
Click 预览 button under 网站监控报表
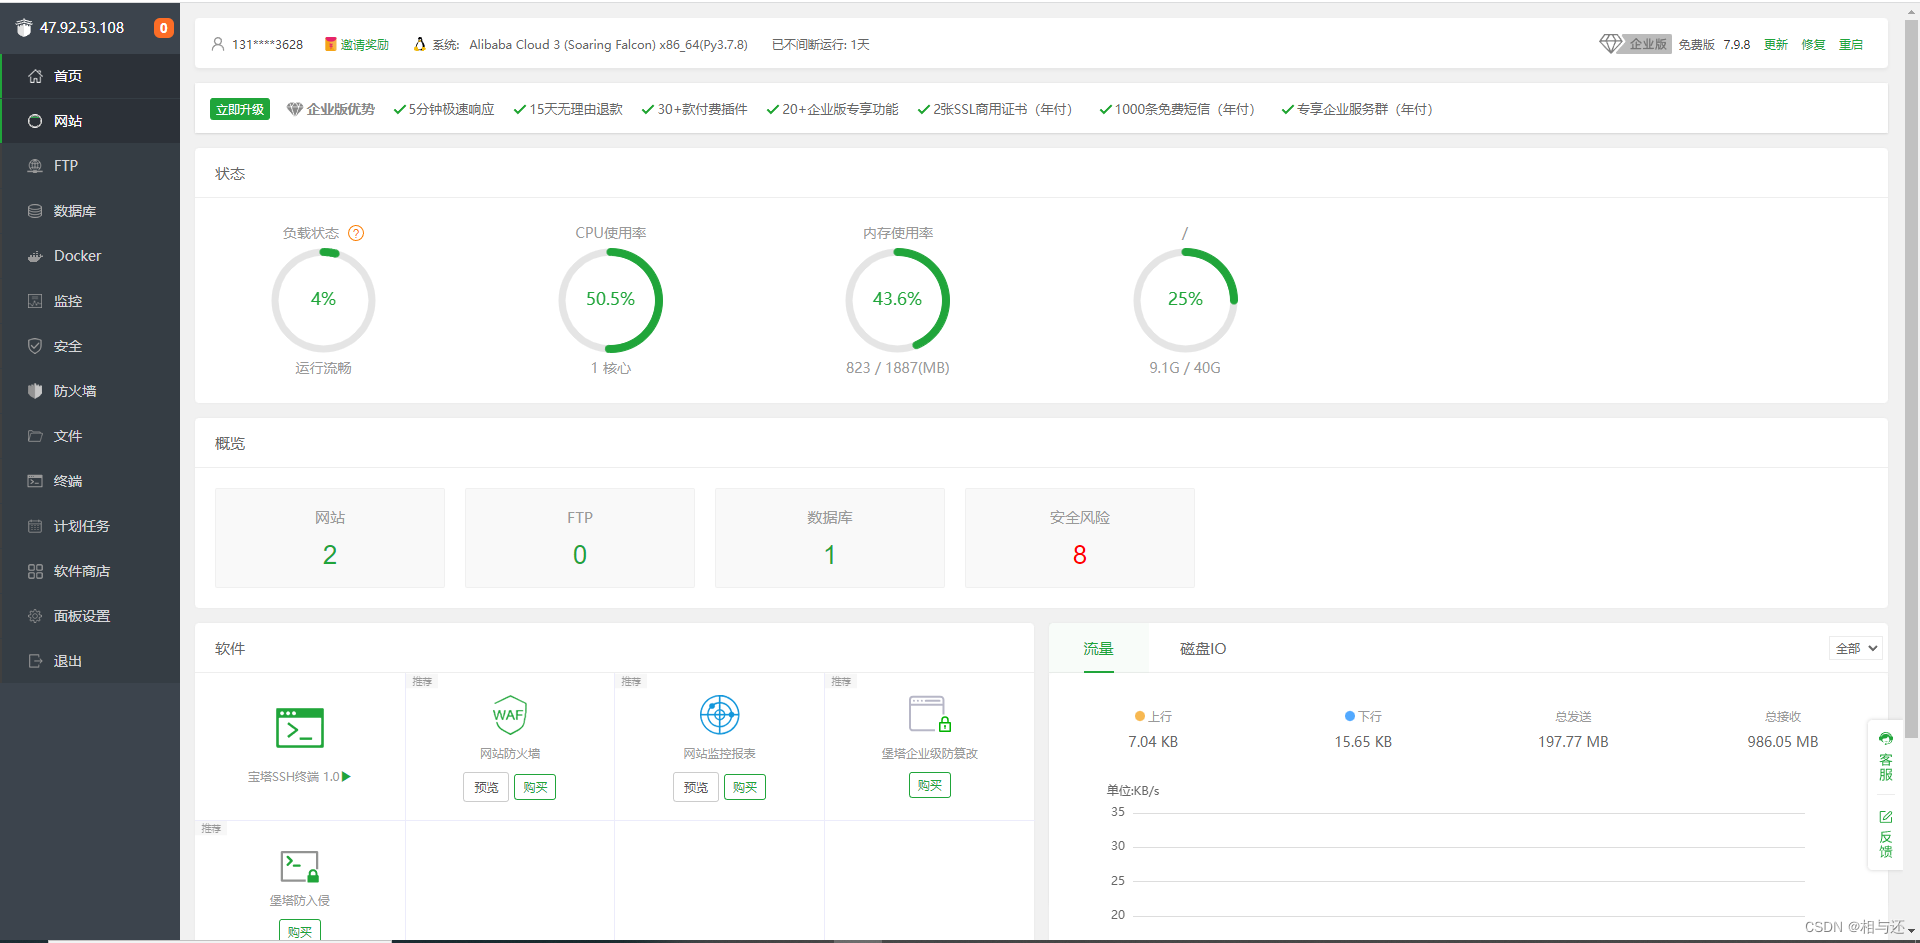(x=696, y=787)
